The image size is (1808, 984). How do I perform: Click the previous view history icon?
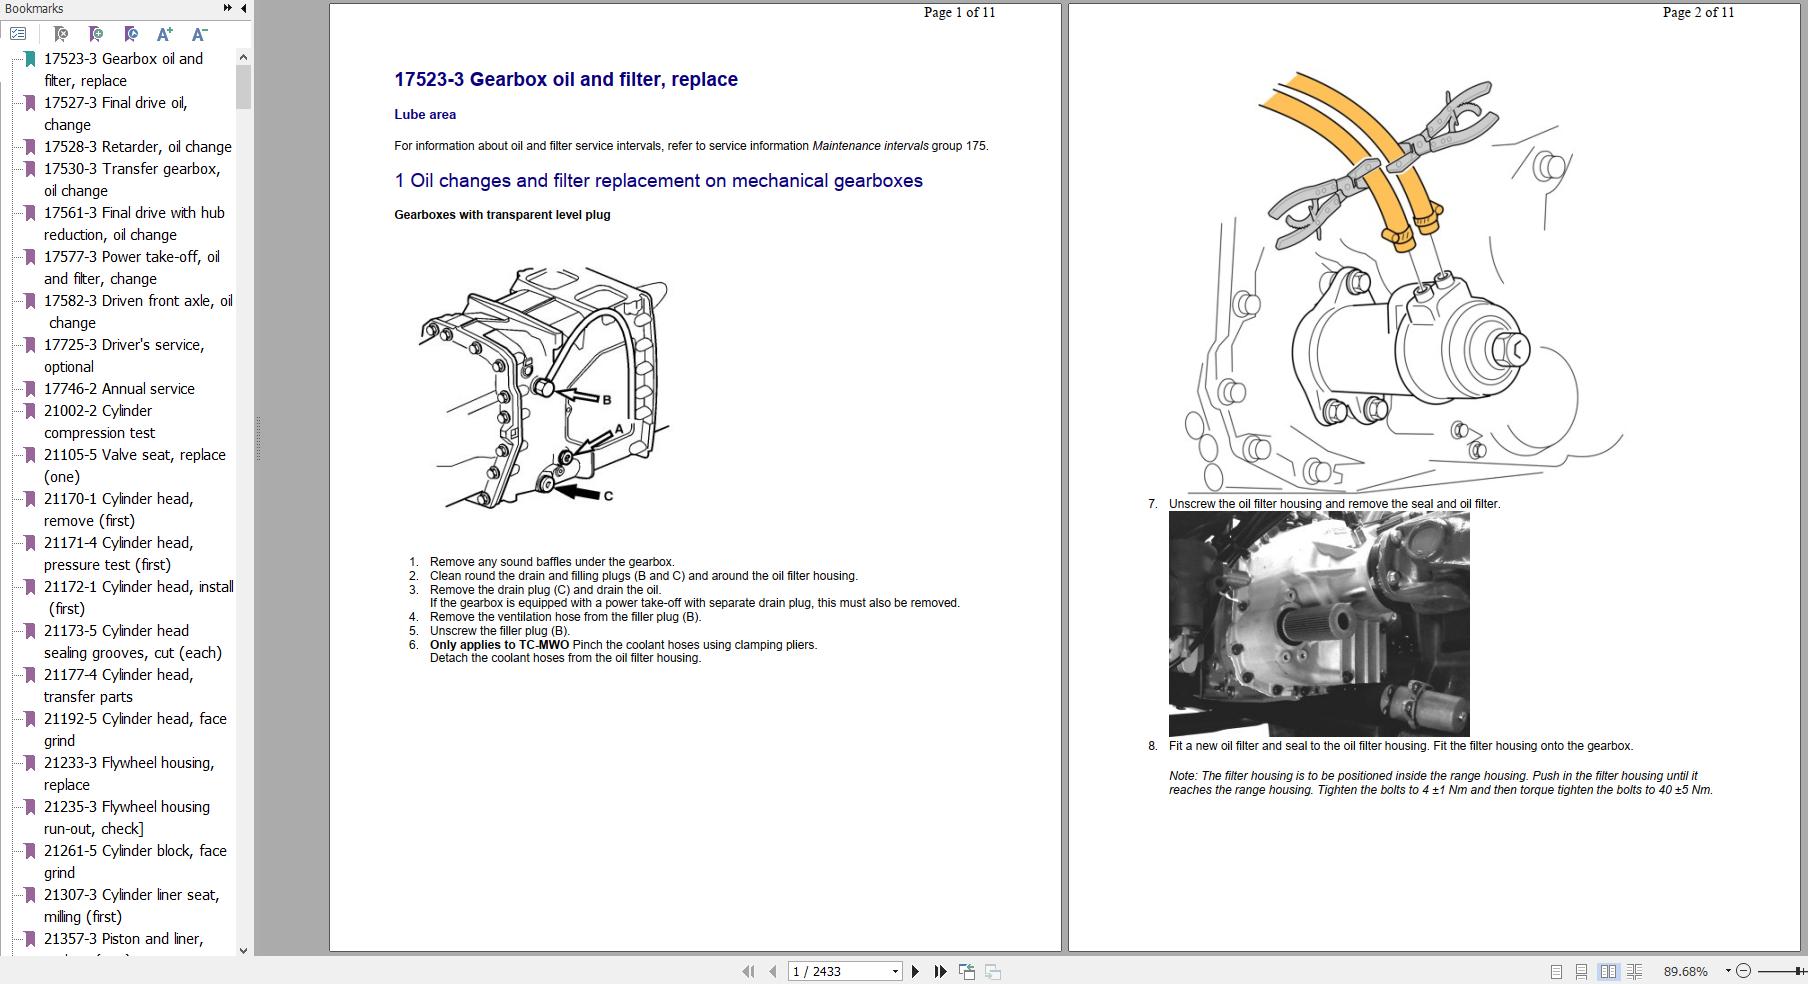pyautogui.click(x=965, y=970)
